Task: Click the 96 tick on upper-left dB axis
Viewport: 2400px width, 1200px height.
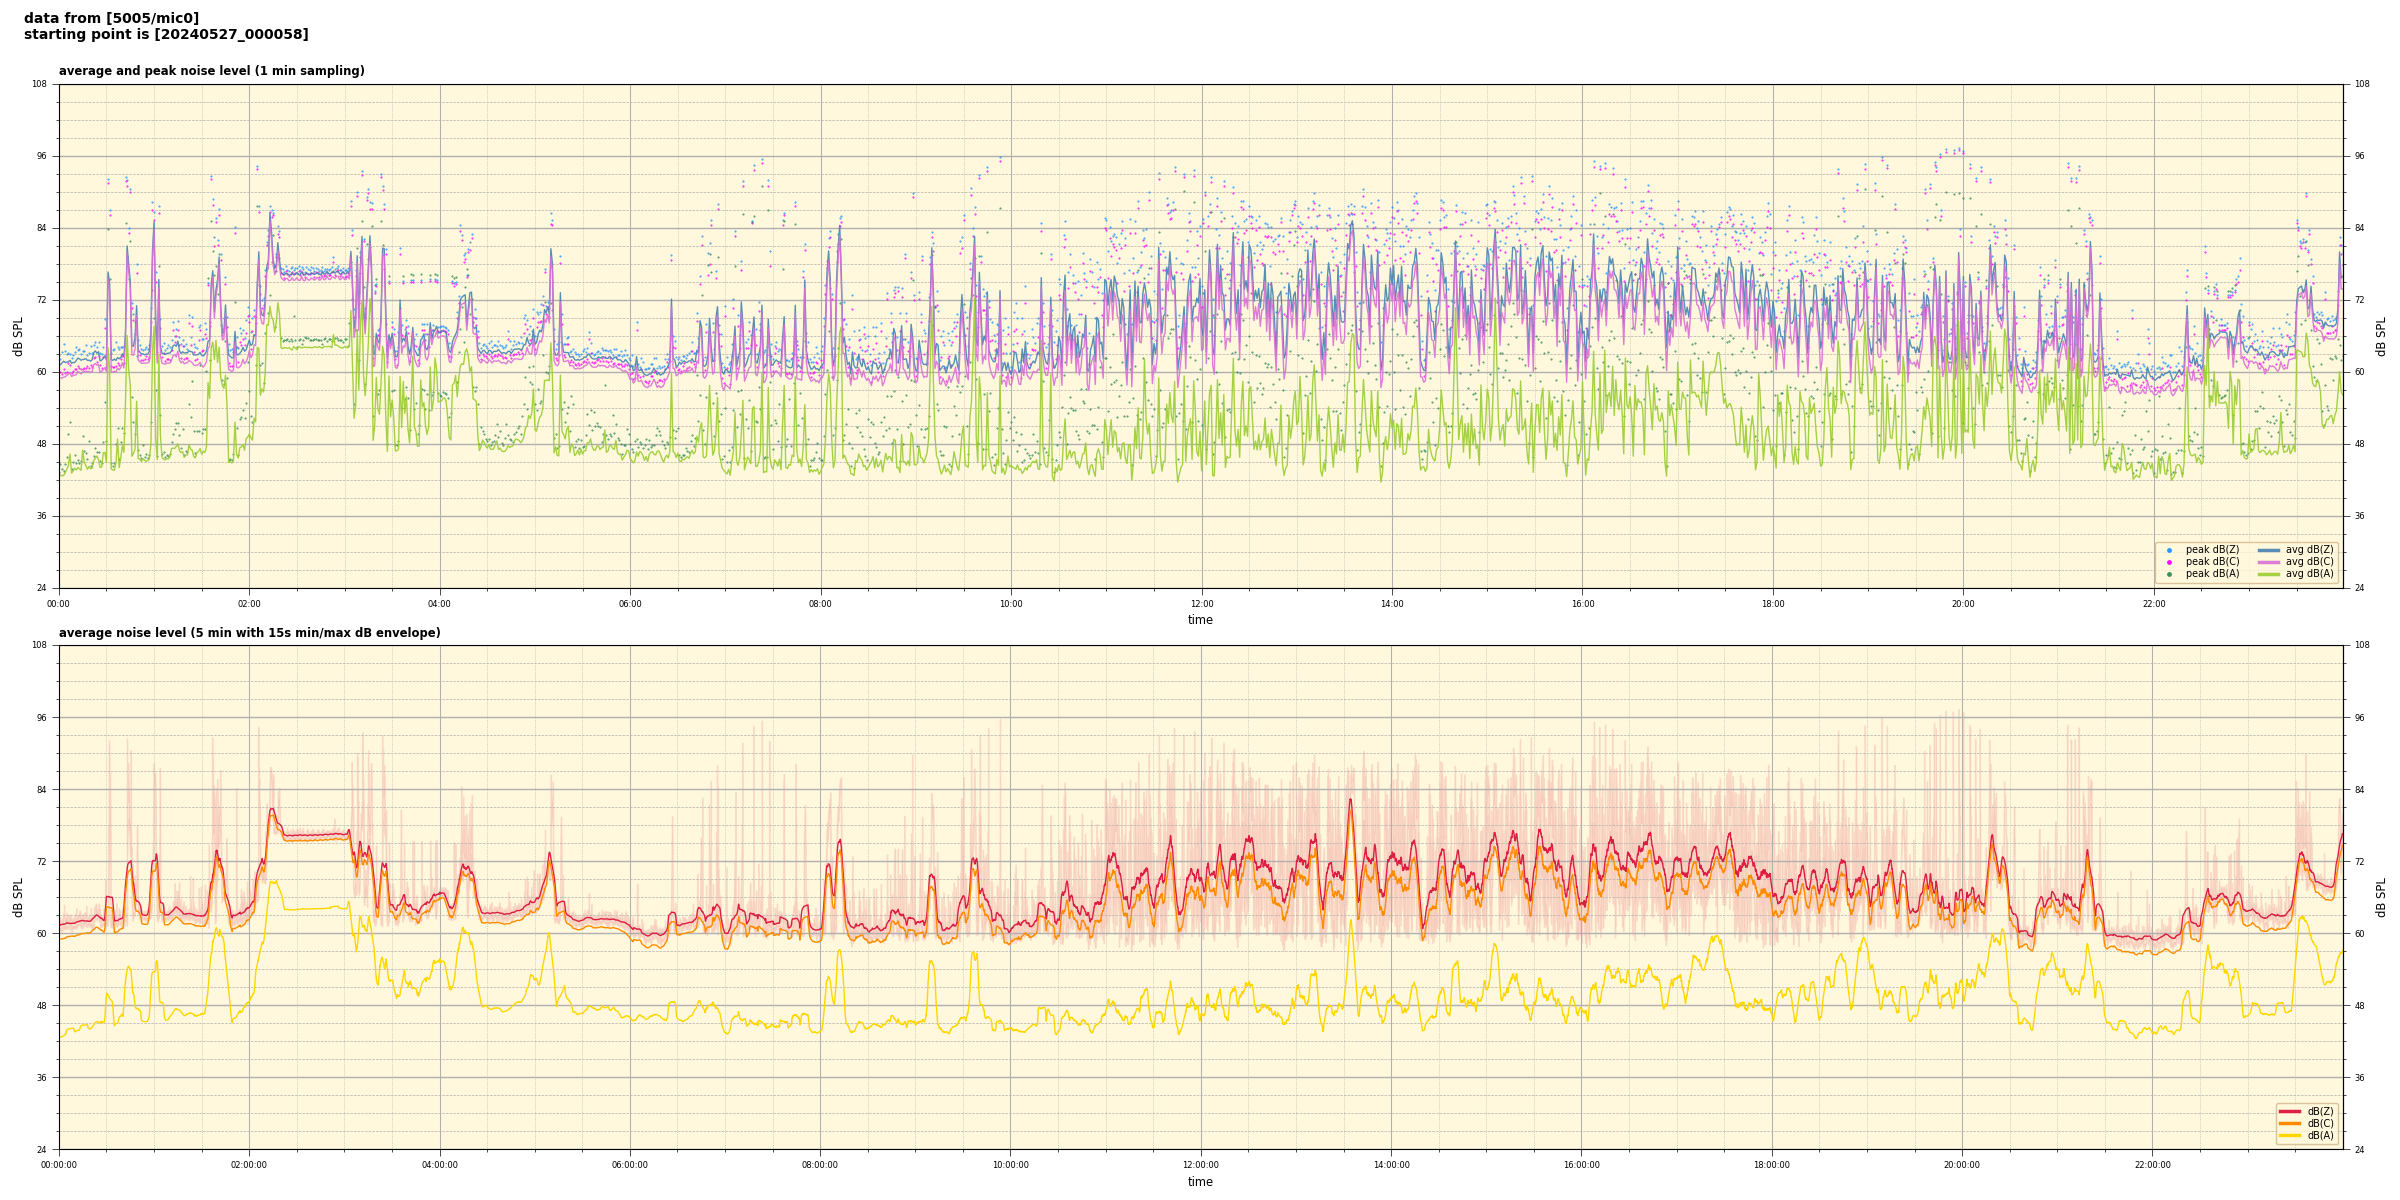Action: point(40,156)
